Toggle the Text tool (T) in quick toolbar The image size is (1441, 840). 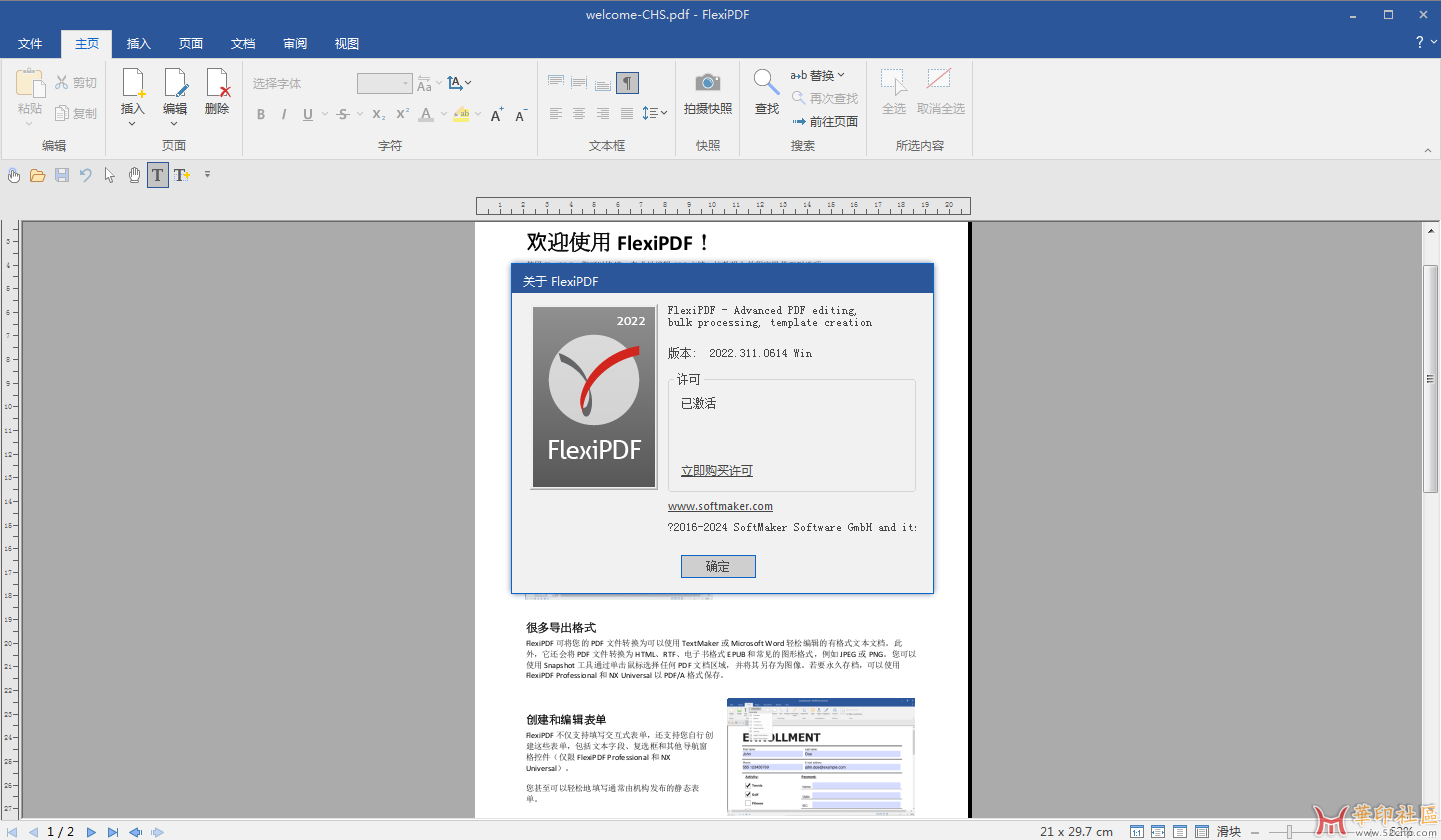click(158, 176)
